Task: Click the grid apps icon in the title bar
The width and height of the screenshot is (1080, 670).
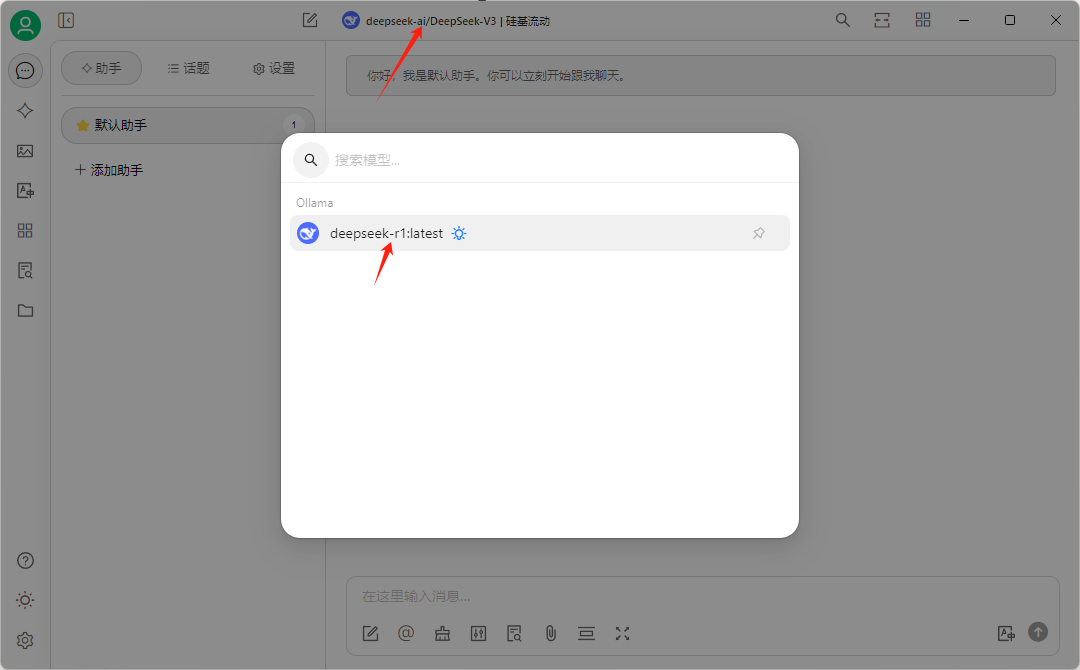Action: tap(923, 20)
